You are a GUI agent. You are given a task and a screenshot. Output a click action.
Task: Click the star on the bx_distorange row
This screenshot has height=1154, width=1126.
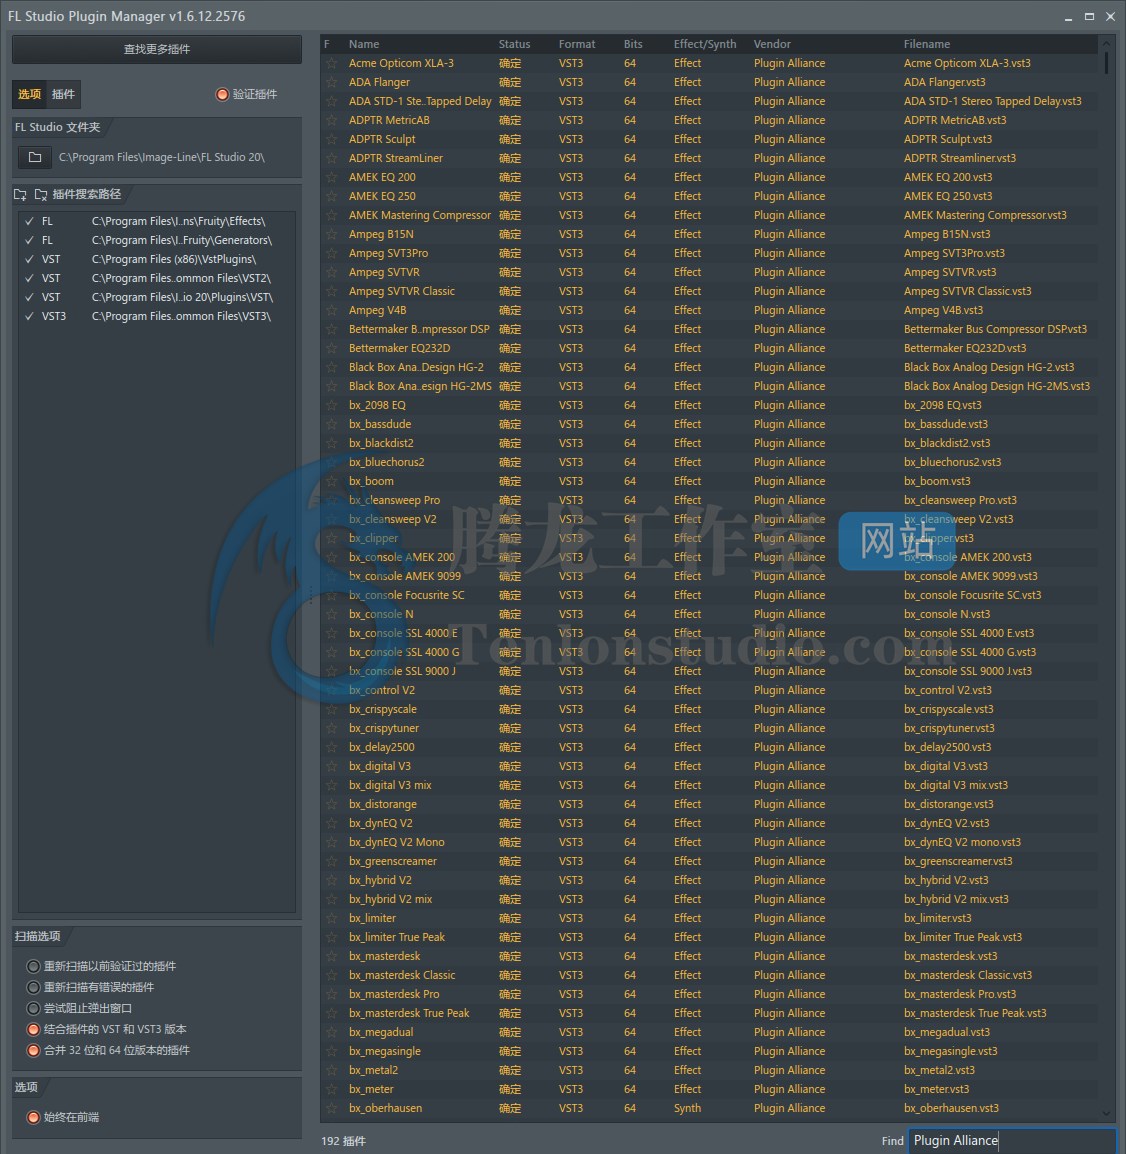(x=332, y=804)
